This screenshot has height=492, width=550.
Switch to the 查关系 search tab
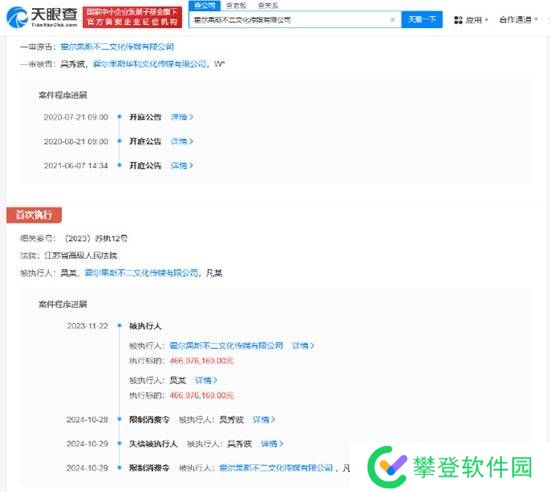[x=268, y=5]
